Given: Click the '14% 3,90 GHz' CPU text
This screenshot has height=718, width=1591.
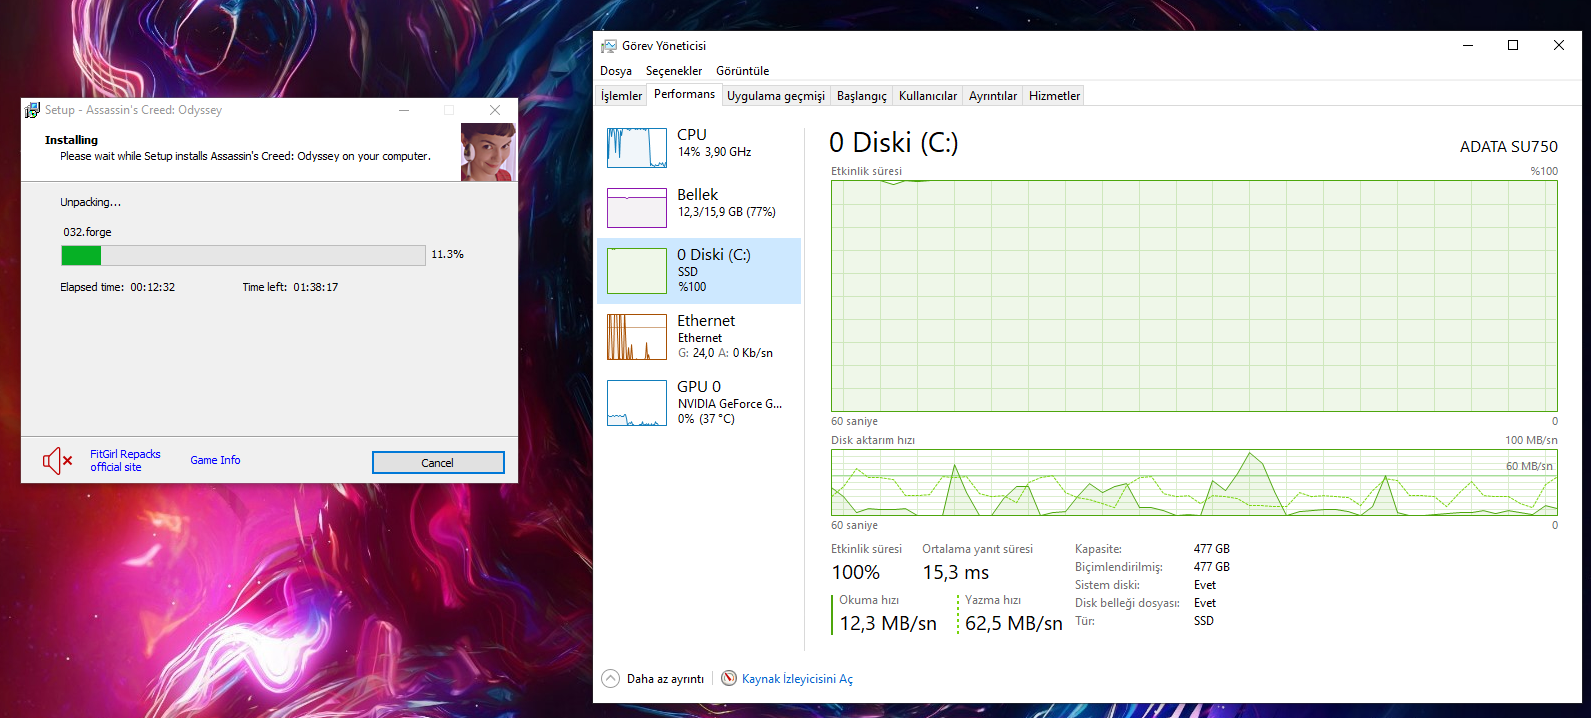Looking at the screenshot, I should click(x=714, y=152).
